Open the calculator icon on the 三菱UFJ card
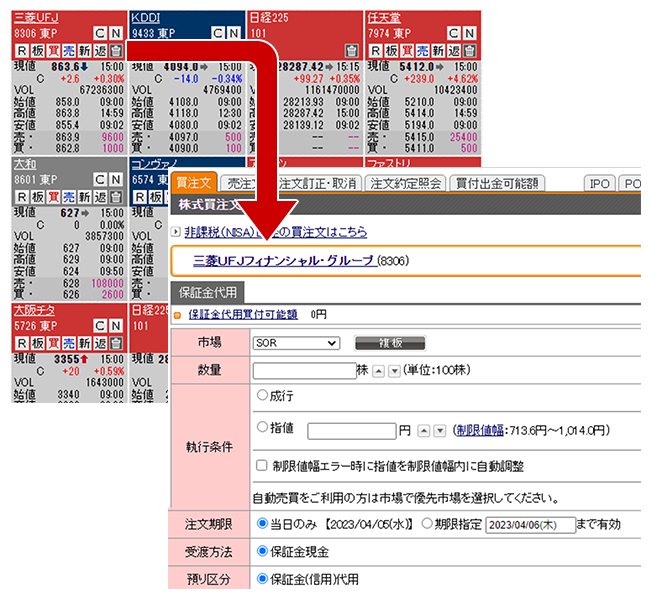This screenshot has height=600, width=650. [116, 51]
